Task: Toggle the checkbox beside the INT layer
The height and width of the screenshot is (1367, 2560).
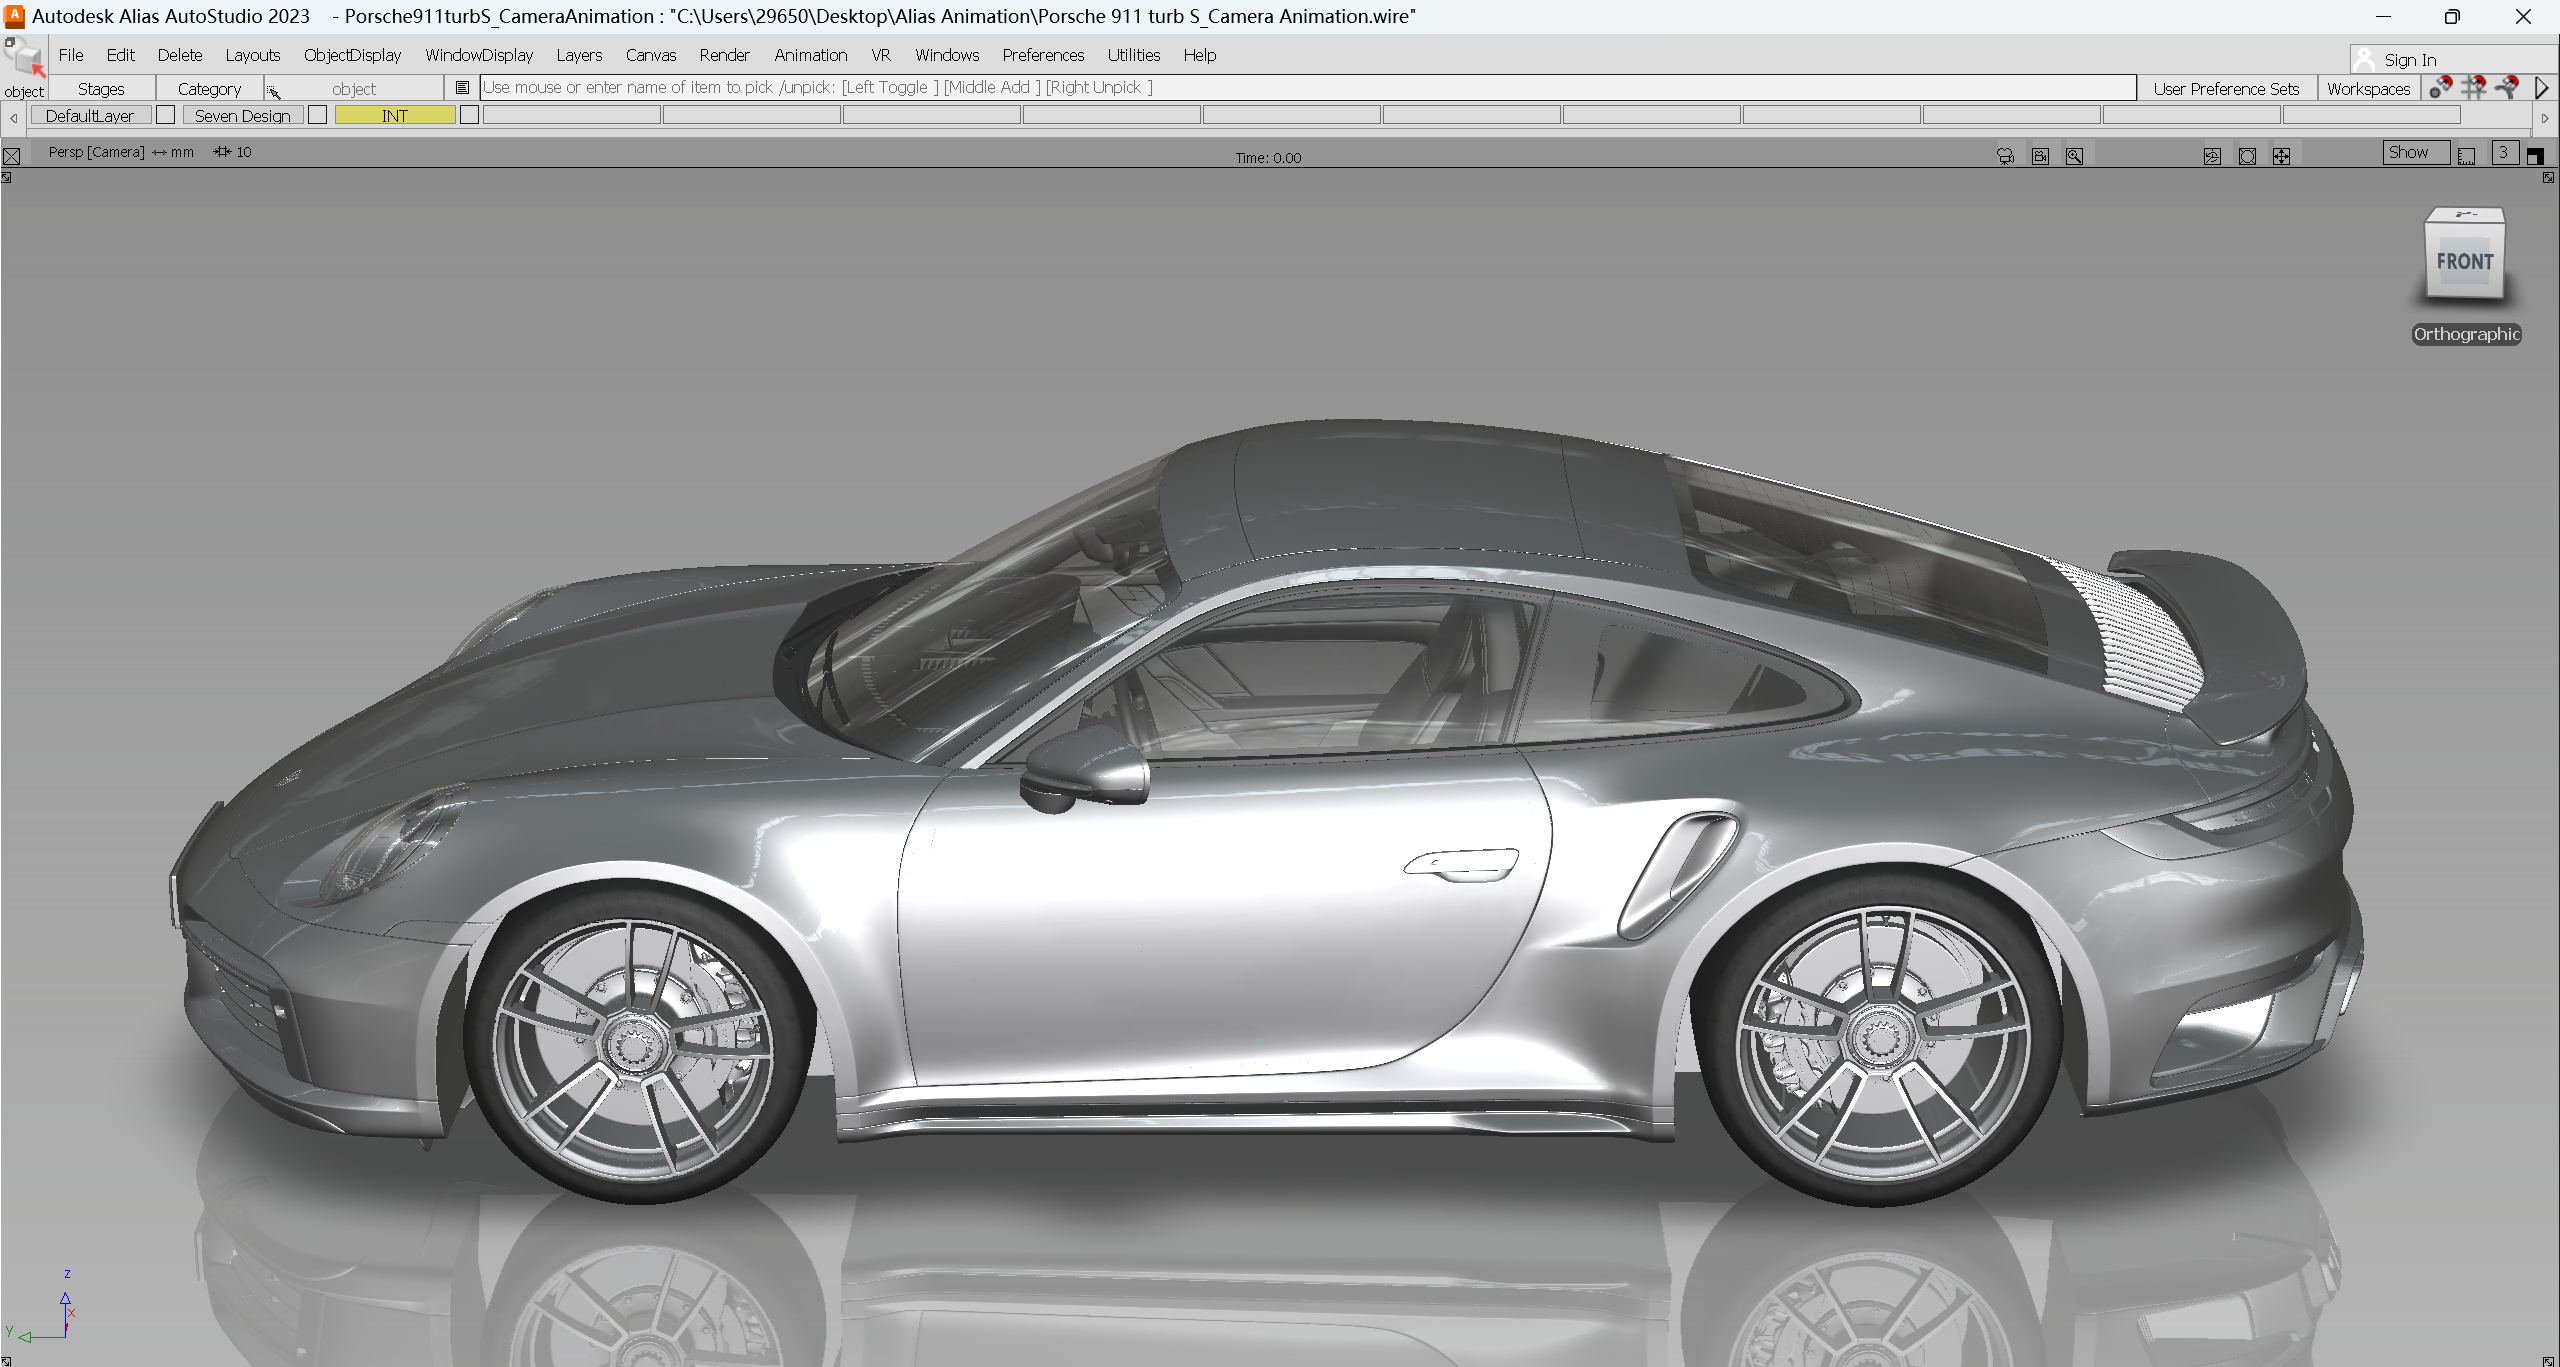Action: (469, 114)
